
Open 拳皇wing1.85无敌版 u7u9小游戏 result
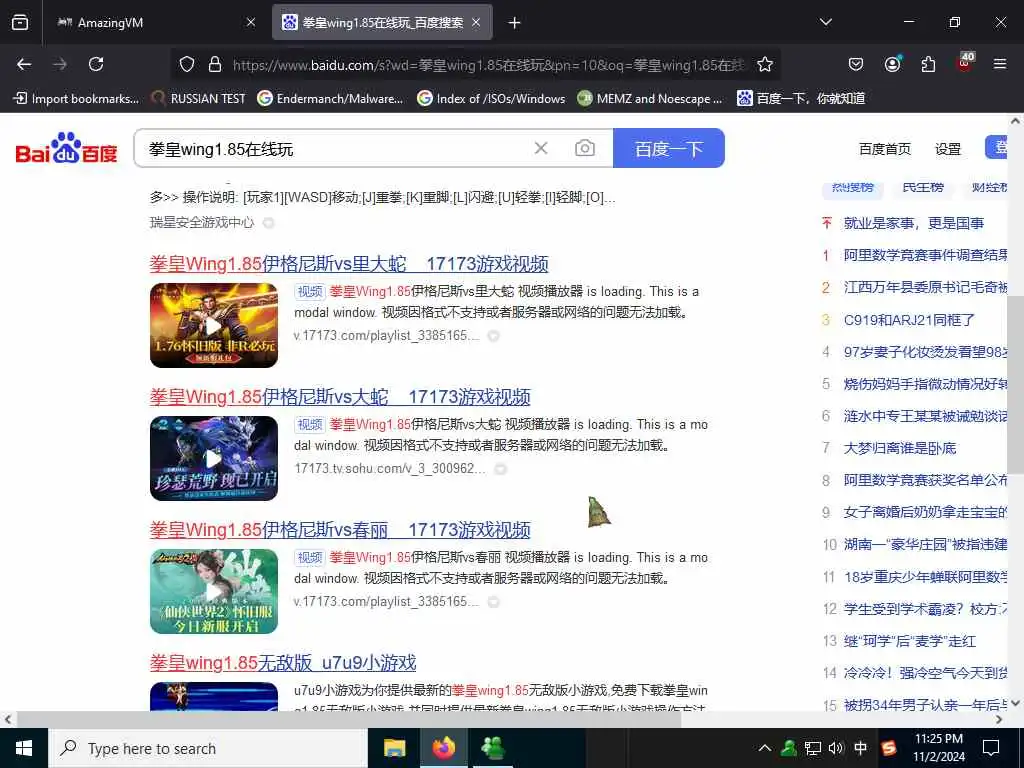pyautogui.click(x=283, y=663)
